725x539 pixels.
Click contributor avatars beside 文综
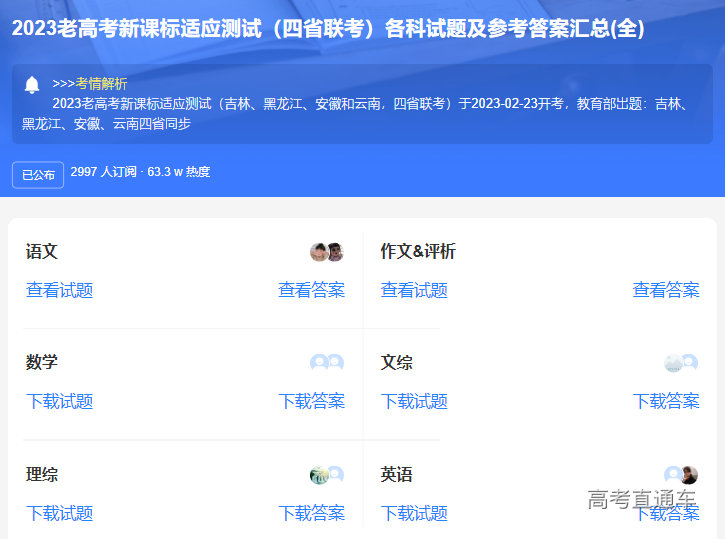point(681,362)
